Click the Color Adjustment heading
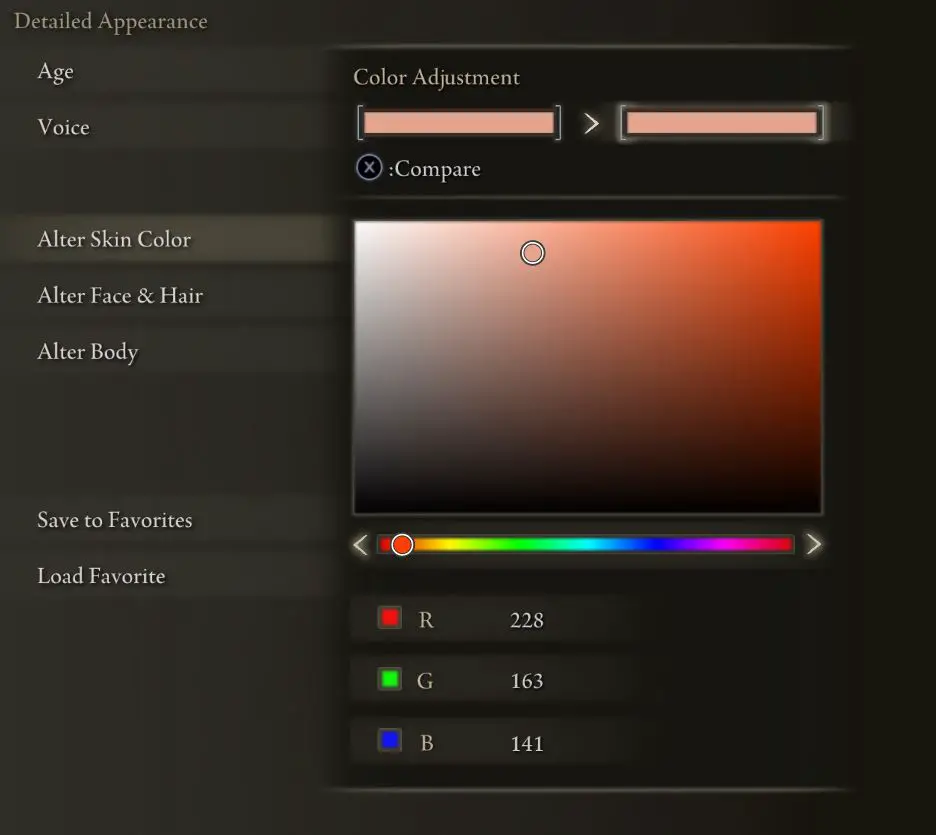 point(436,78)
